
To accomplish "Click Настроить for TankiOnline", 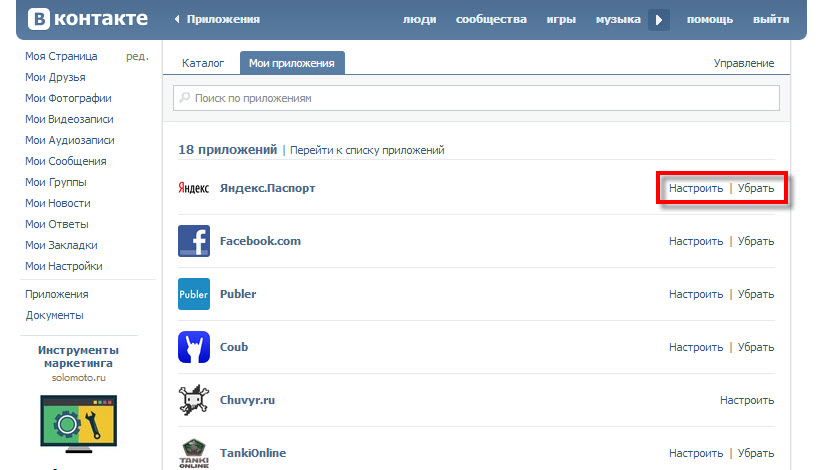I will pyautogui.click(x=695, y=453).
